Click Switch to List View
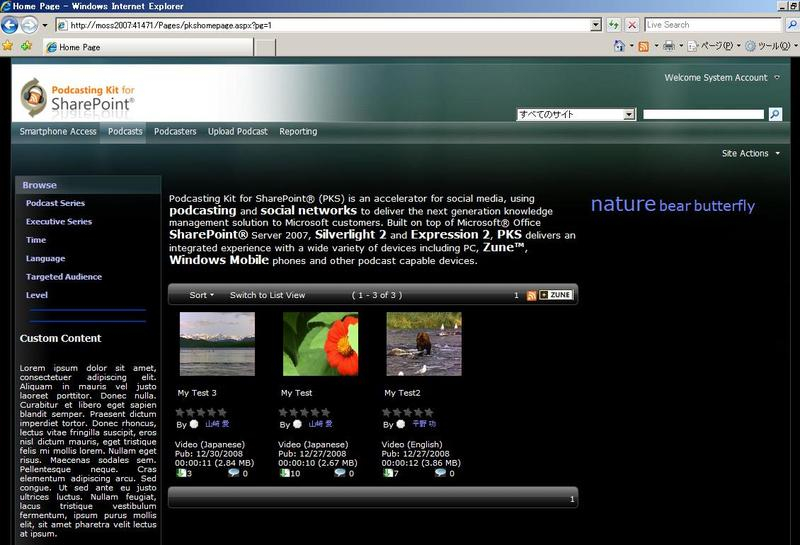800x545 pixels. tap(267, 295)
